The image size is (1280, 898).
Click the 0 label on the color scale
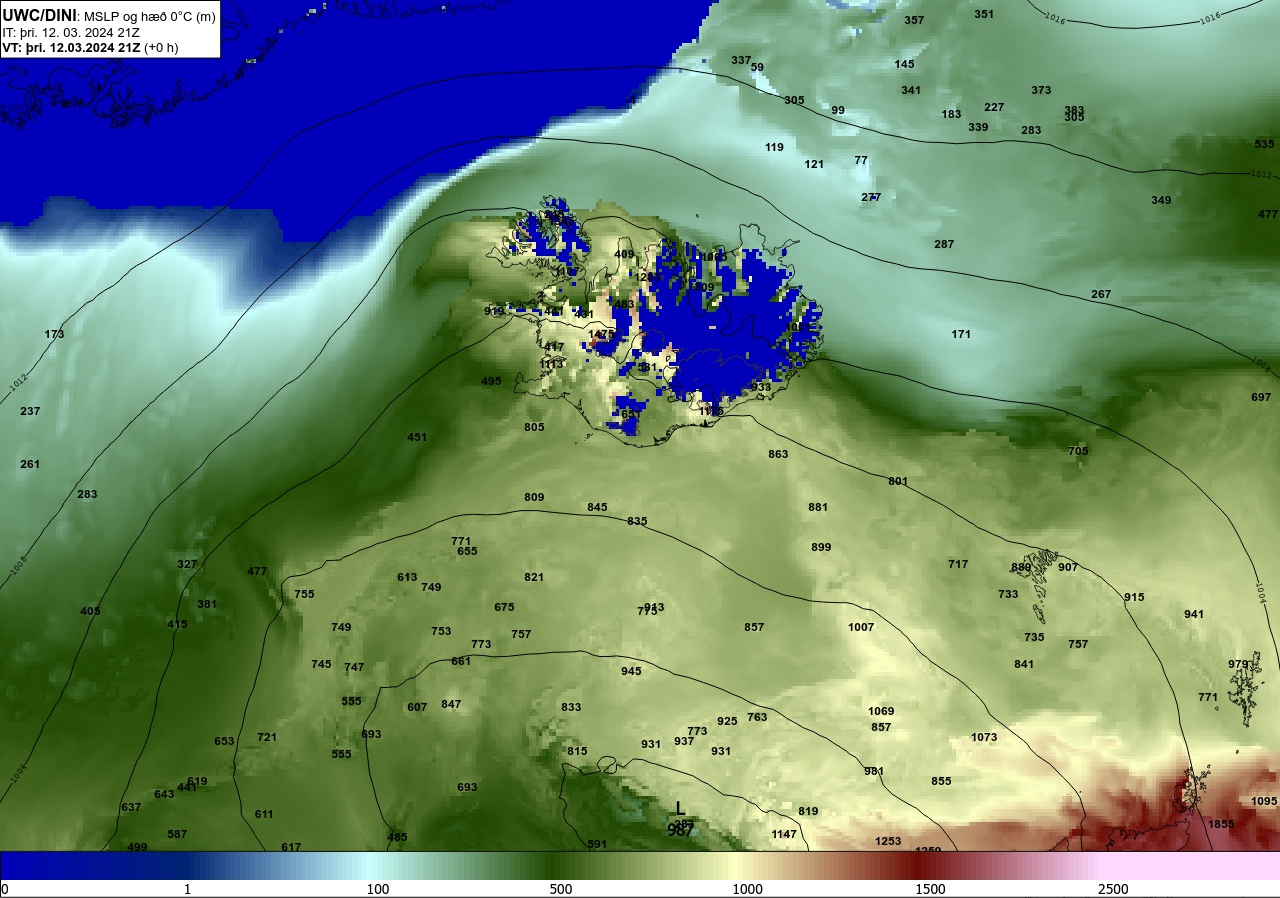[x=5, y=889]
